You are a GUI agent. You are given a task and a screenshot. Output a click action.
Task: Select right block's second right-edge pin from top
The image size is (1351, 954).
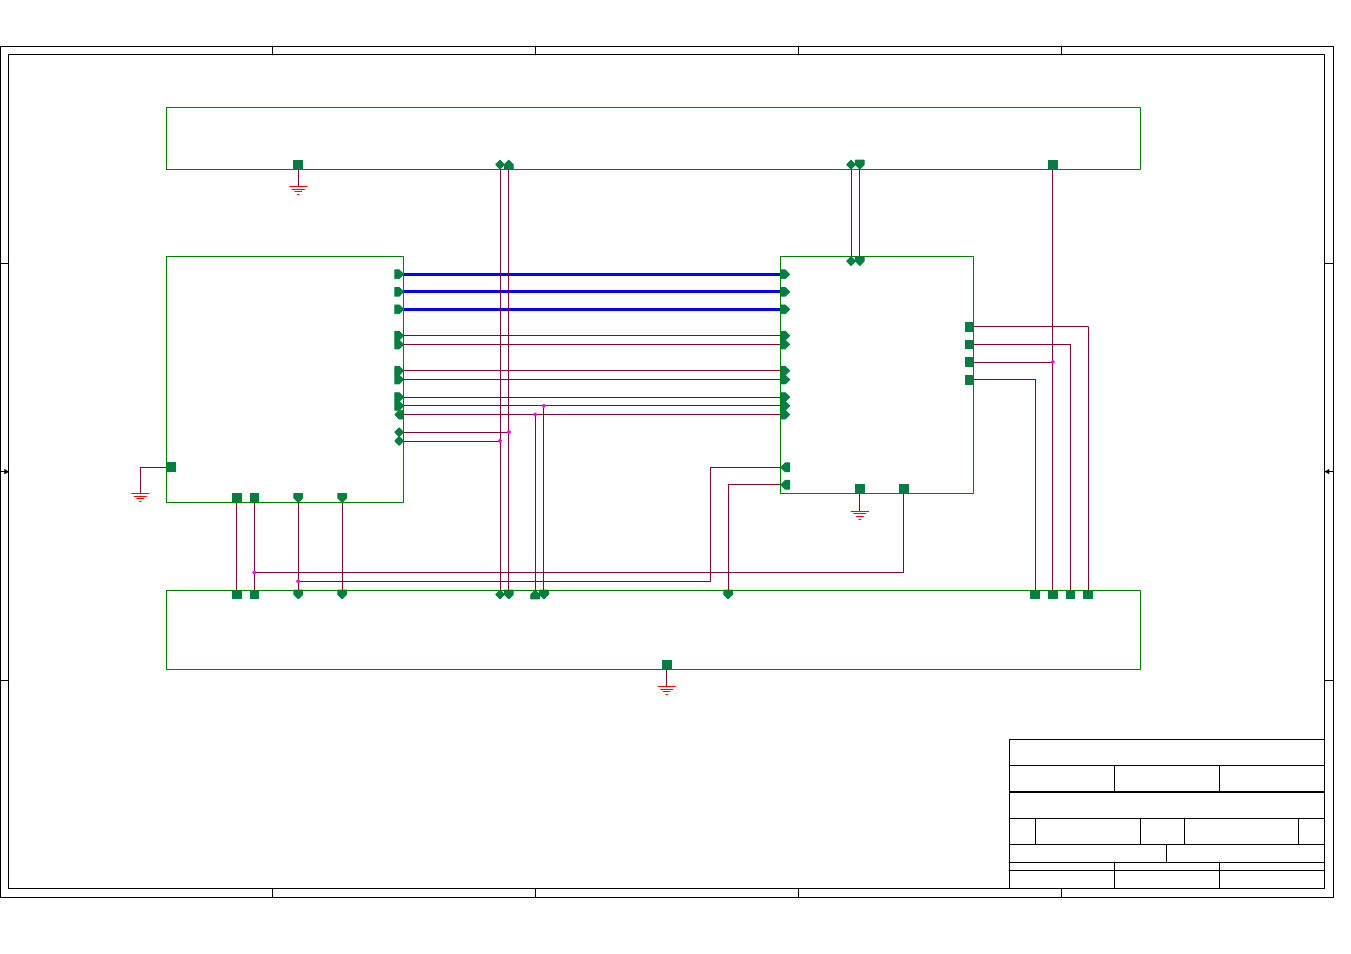point(969,345)
